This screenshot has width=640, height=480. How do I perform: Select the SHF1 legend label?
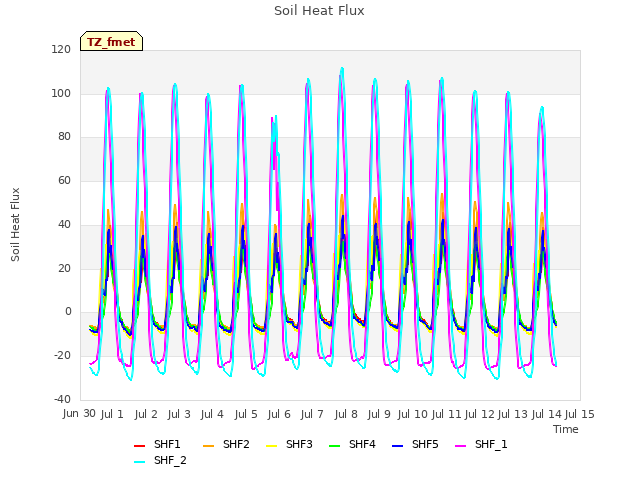pyautogui.click(x=167, y=444)
